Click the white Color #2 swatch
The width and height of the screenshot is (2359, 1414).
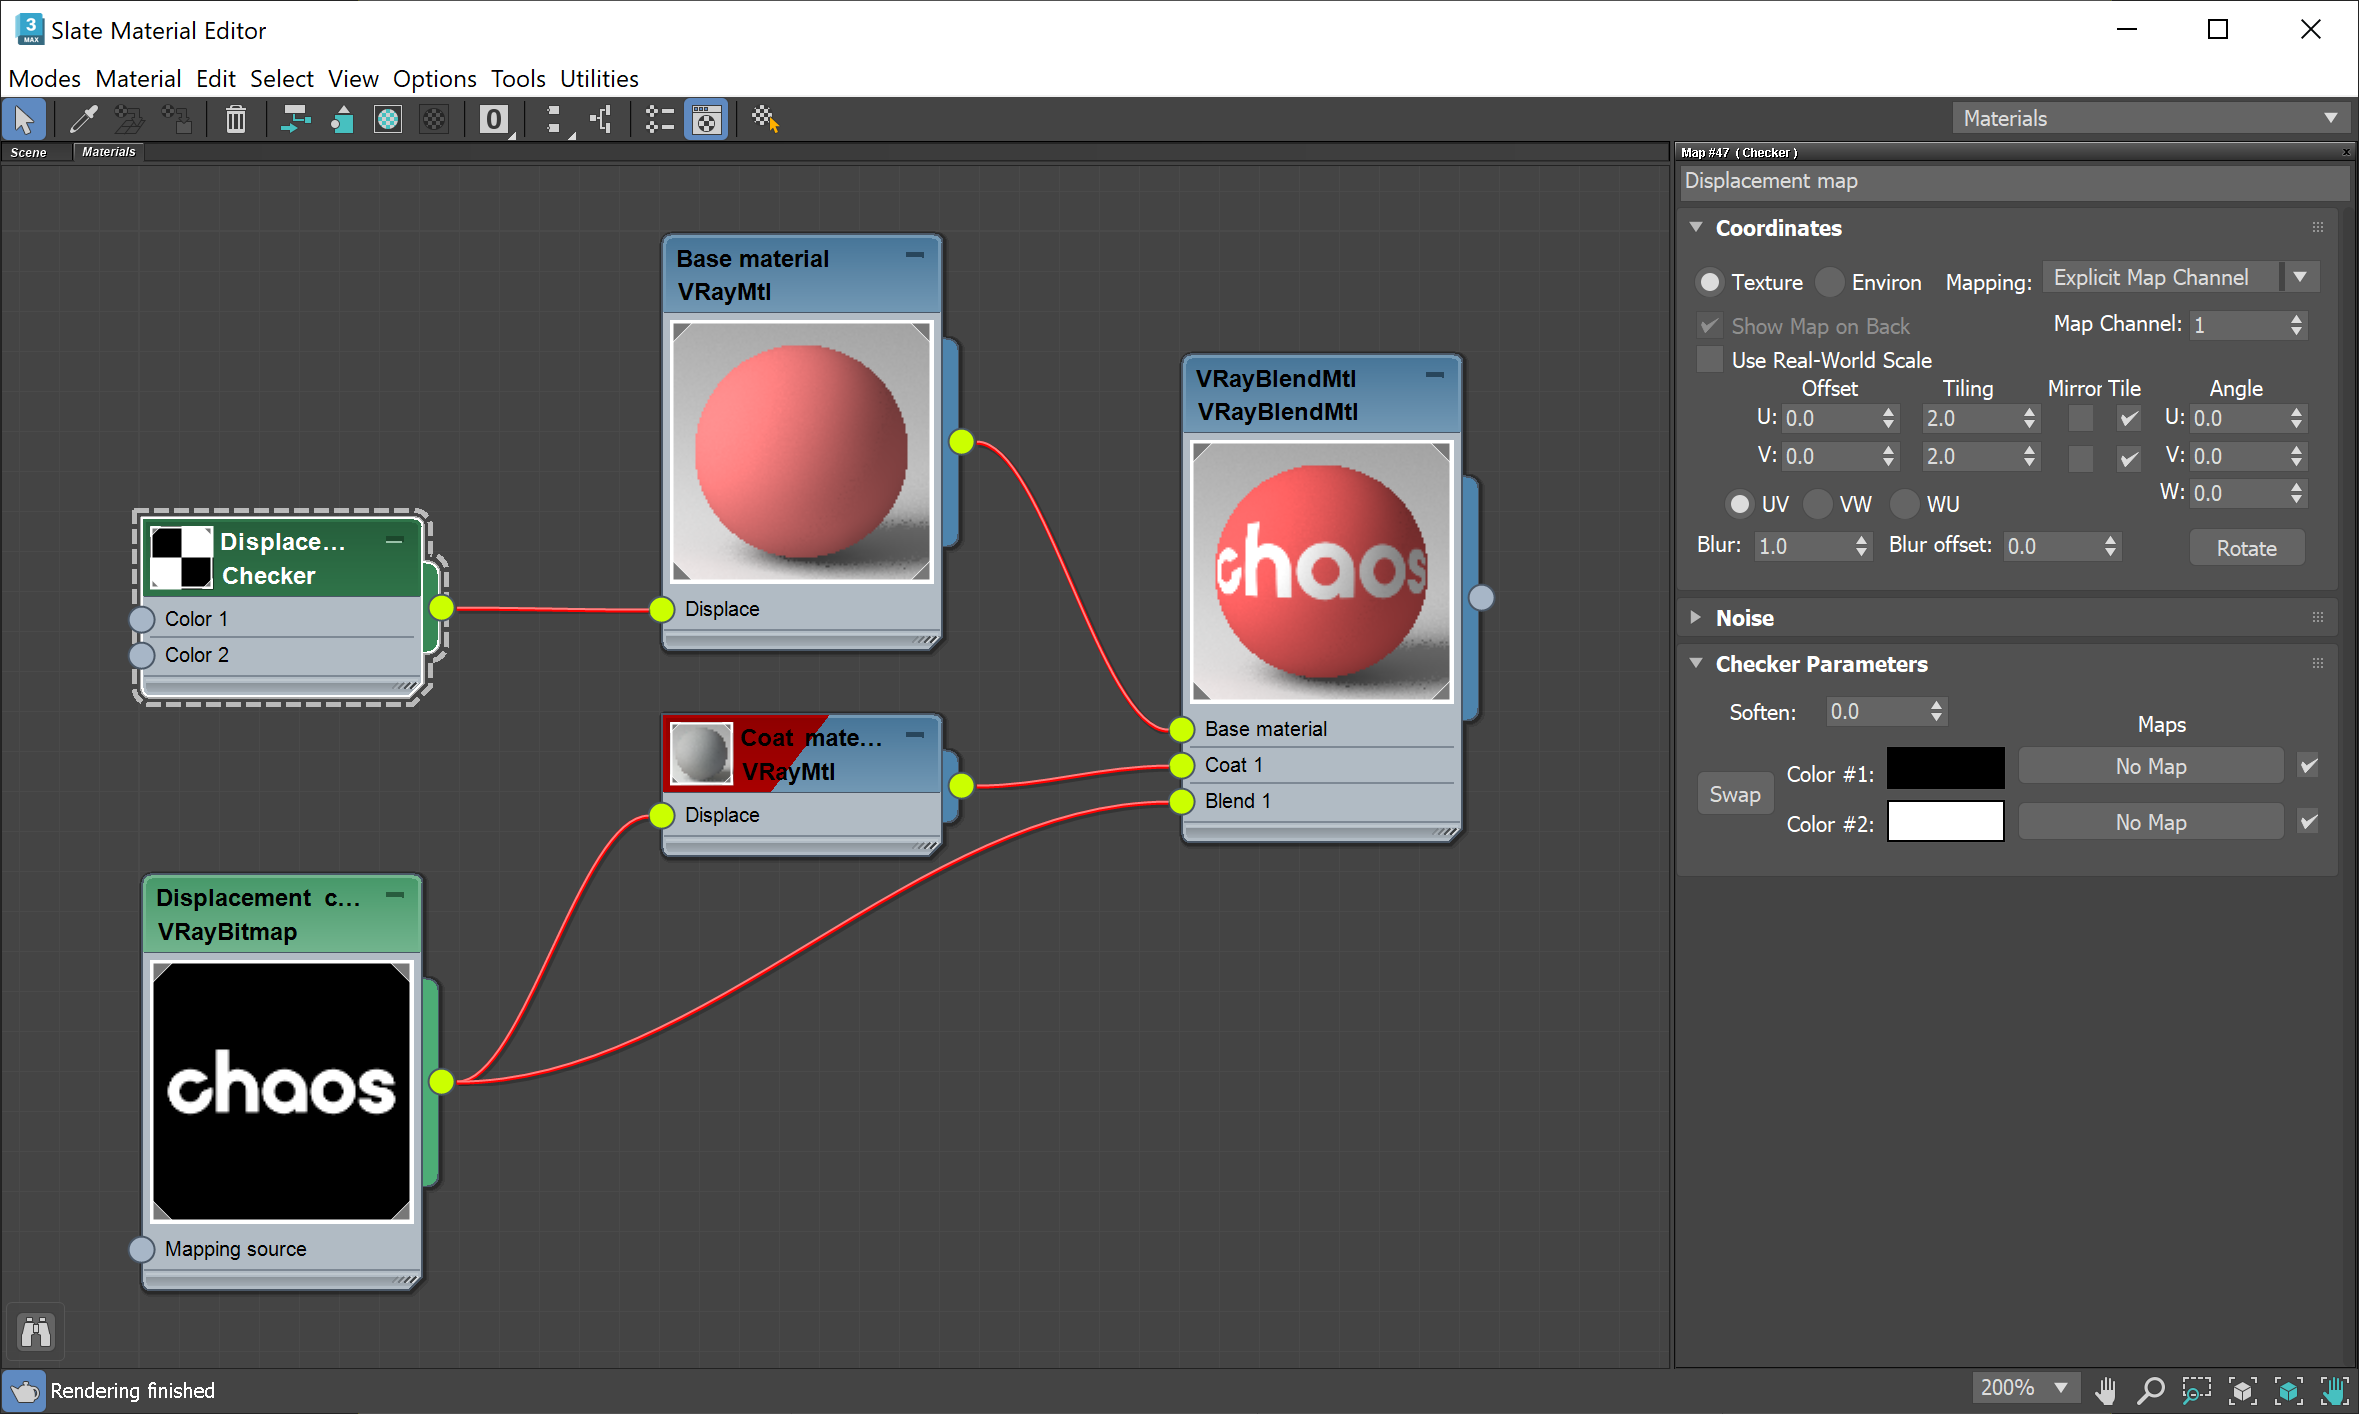1944,821
